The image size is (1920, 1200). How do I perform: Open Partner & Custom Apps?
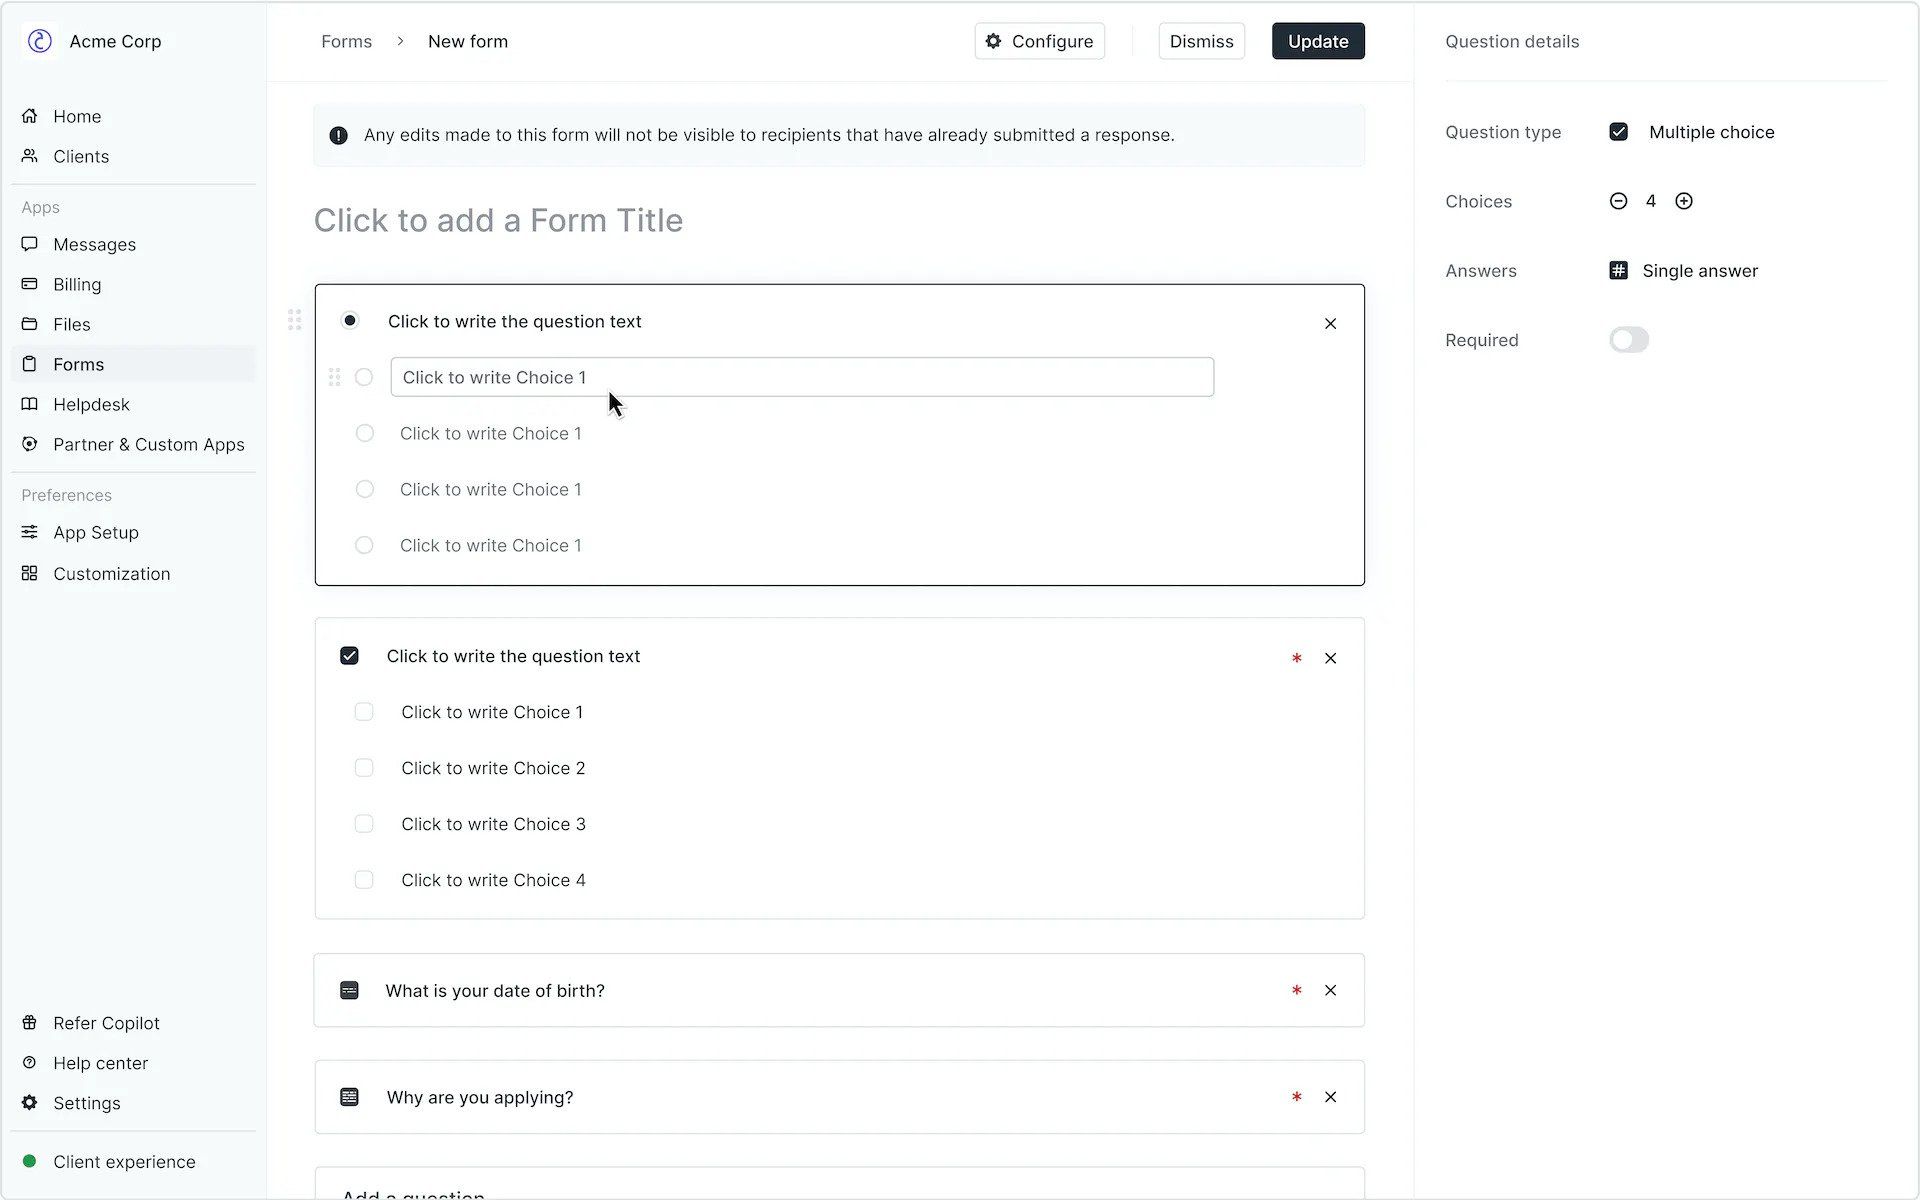click(148, 444)
